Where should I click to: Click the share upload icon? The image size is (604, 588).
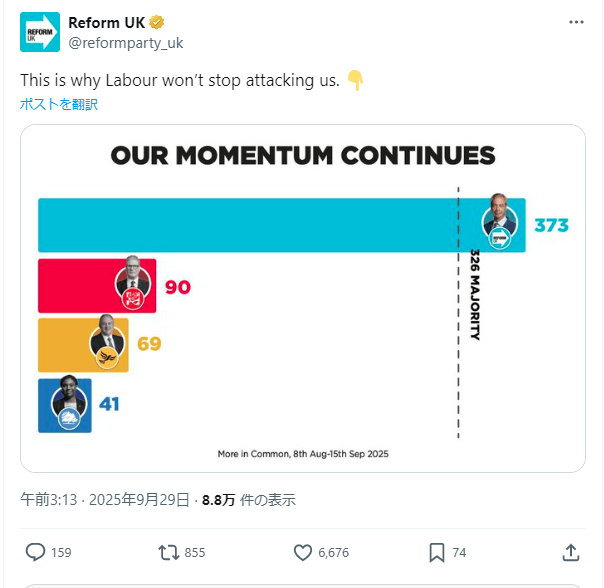570,552
